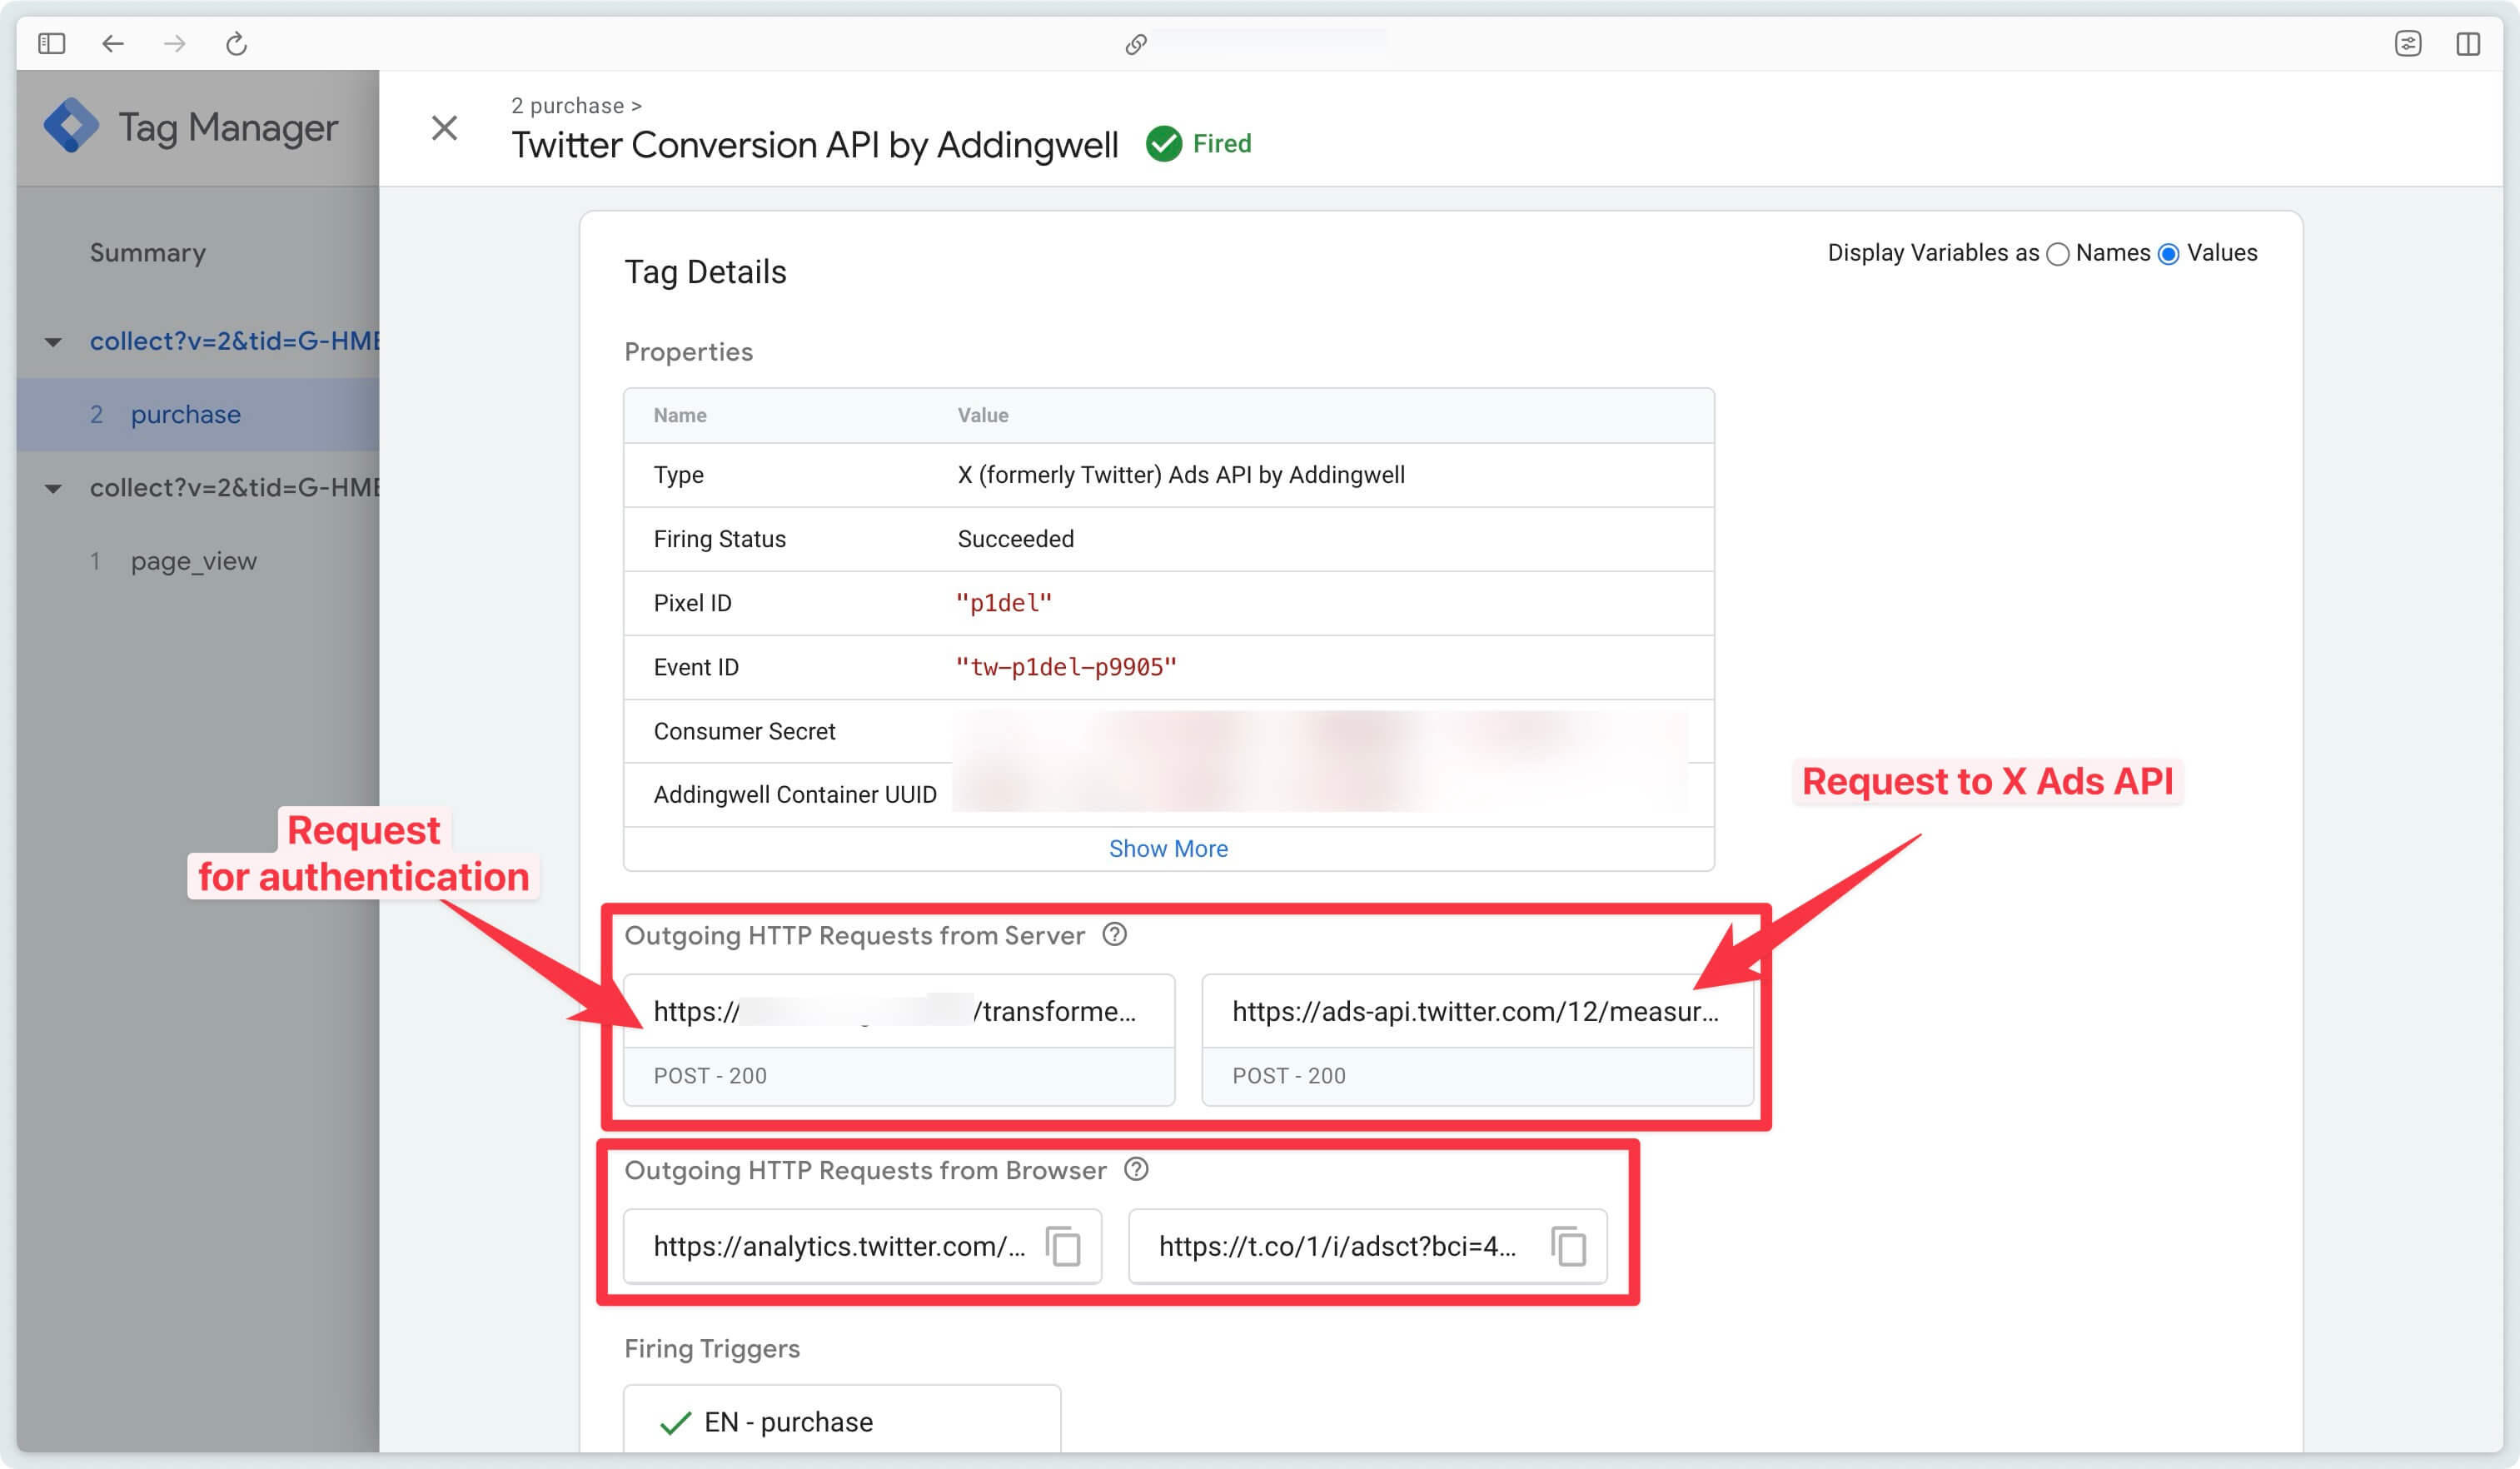
Task: Click POST - 200 status under transforme request
Action: pyautogui.click(x=710, y=1075)
